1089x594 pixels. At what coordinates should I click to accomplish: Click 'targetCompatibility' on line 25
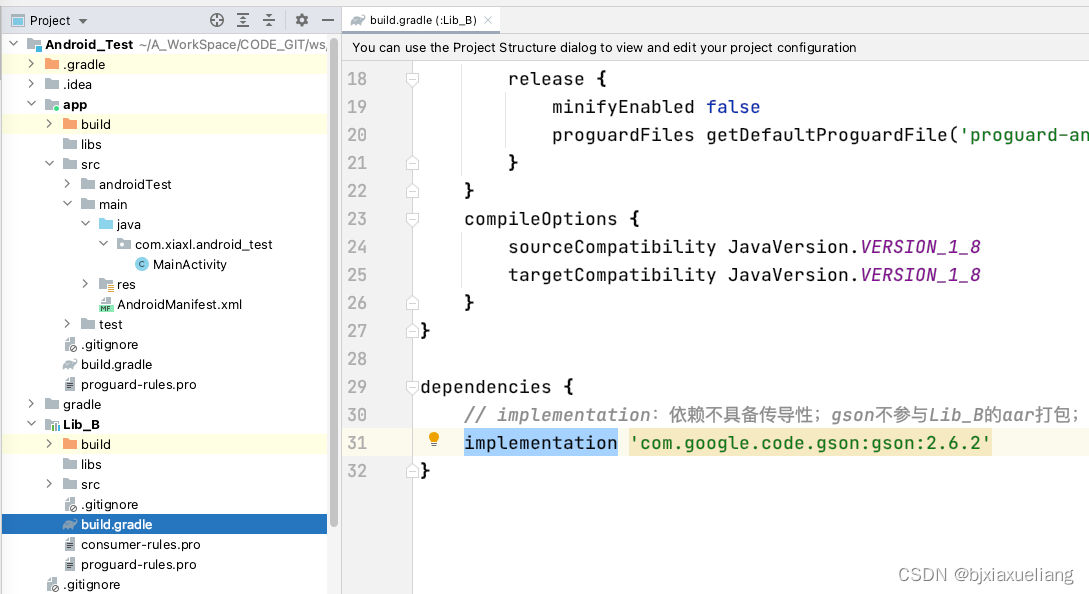coord(612,274)
